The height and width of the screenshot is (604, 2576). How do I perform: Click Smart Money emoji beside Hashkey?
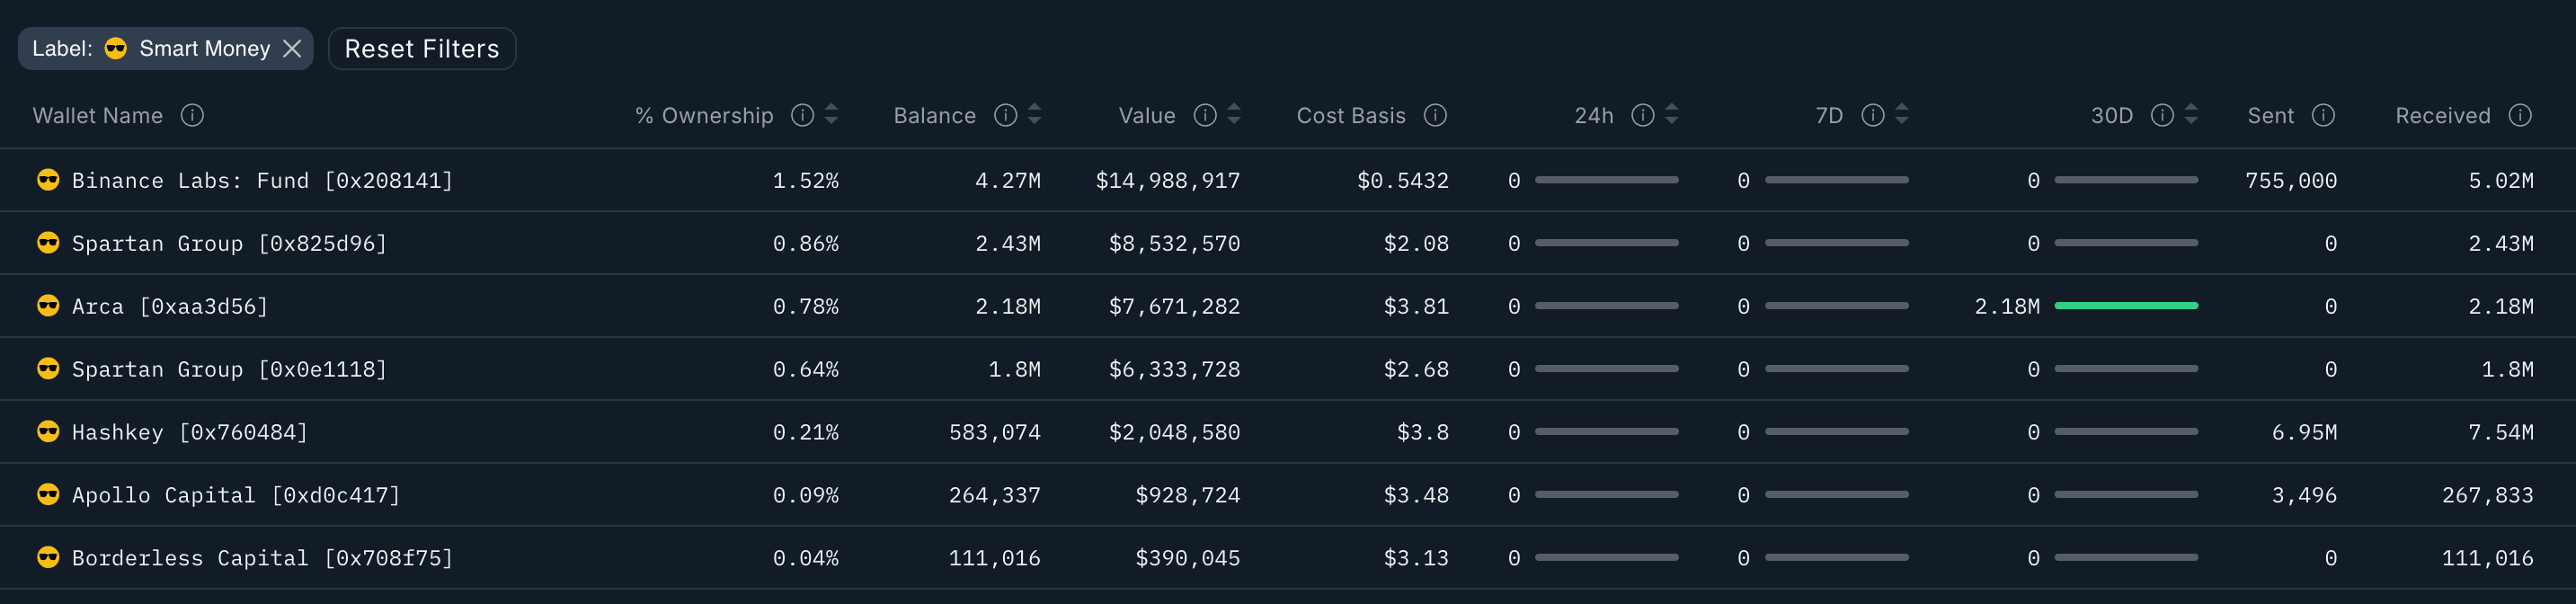(48, 432)
